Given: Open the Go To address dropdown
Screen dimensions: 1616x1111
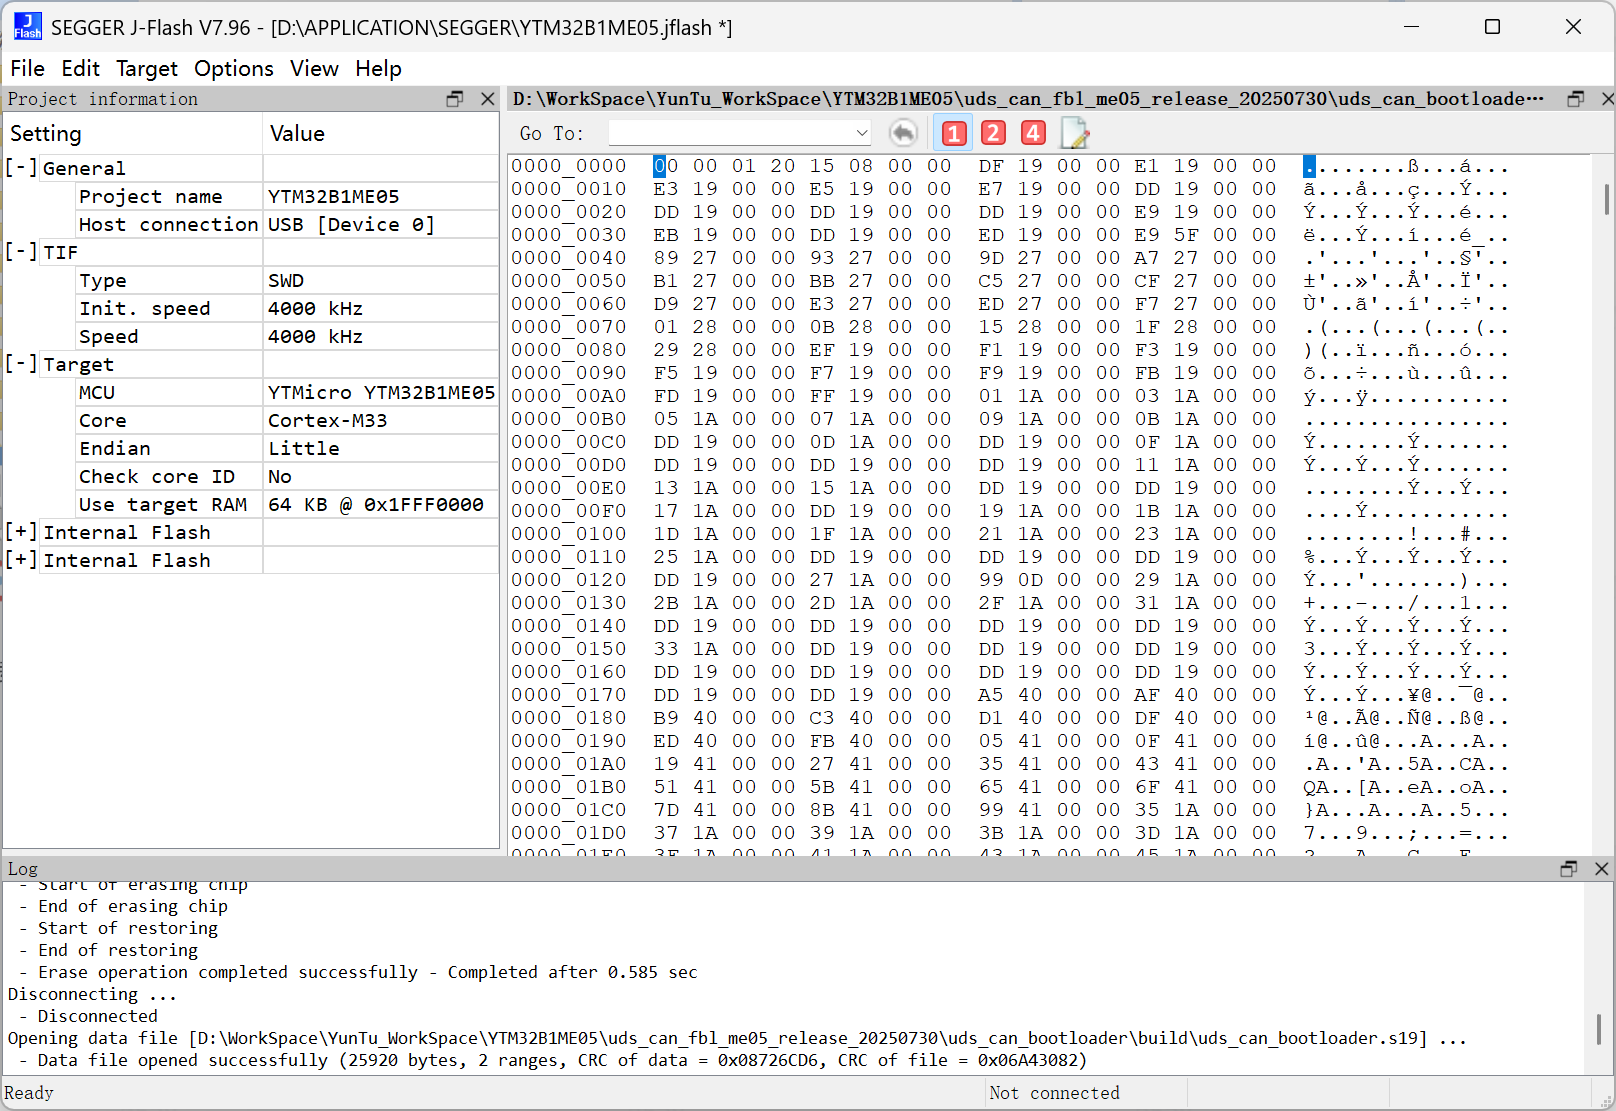Looking at the screenshot, I should [x=861, y=133].
